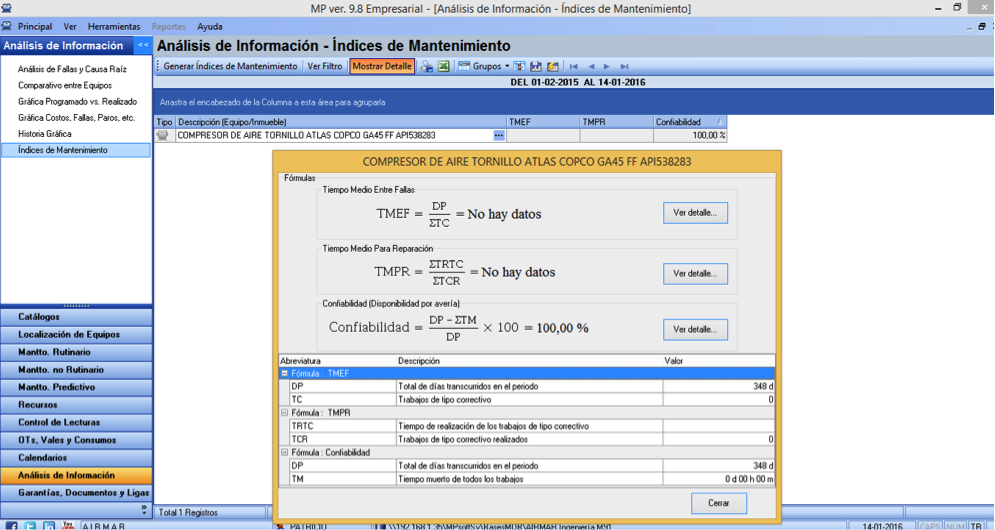Click the Total 1 Registros status text
995x530 pixels.
click(x=188, y=512)
